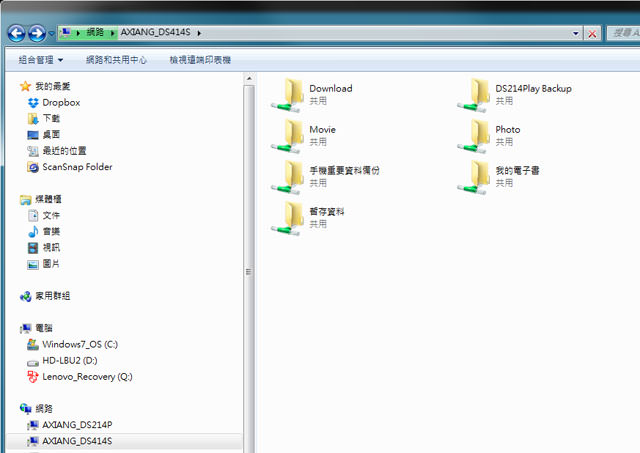The width and height of the screenshot is (640, 453).
Task: Go back with the Back arrow button
Action: [x=16, y=33]
